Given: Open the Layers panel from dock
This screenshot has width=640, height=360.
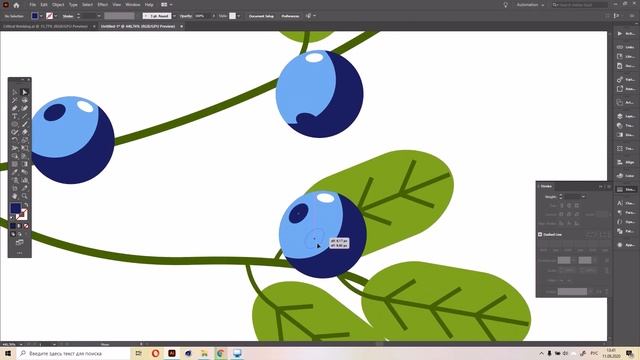Looking at the screenshot, I should (x=625, y=116).
